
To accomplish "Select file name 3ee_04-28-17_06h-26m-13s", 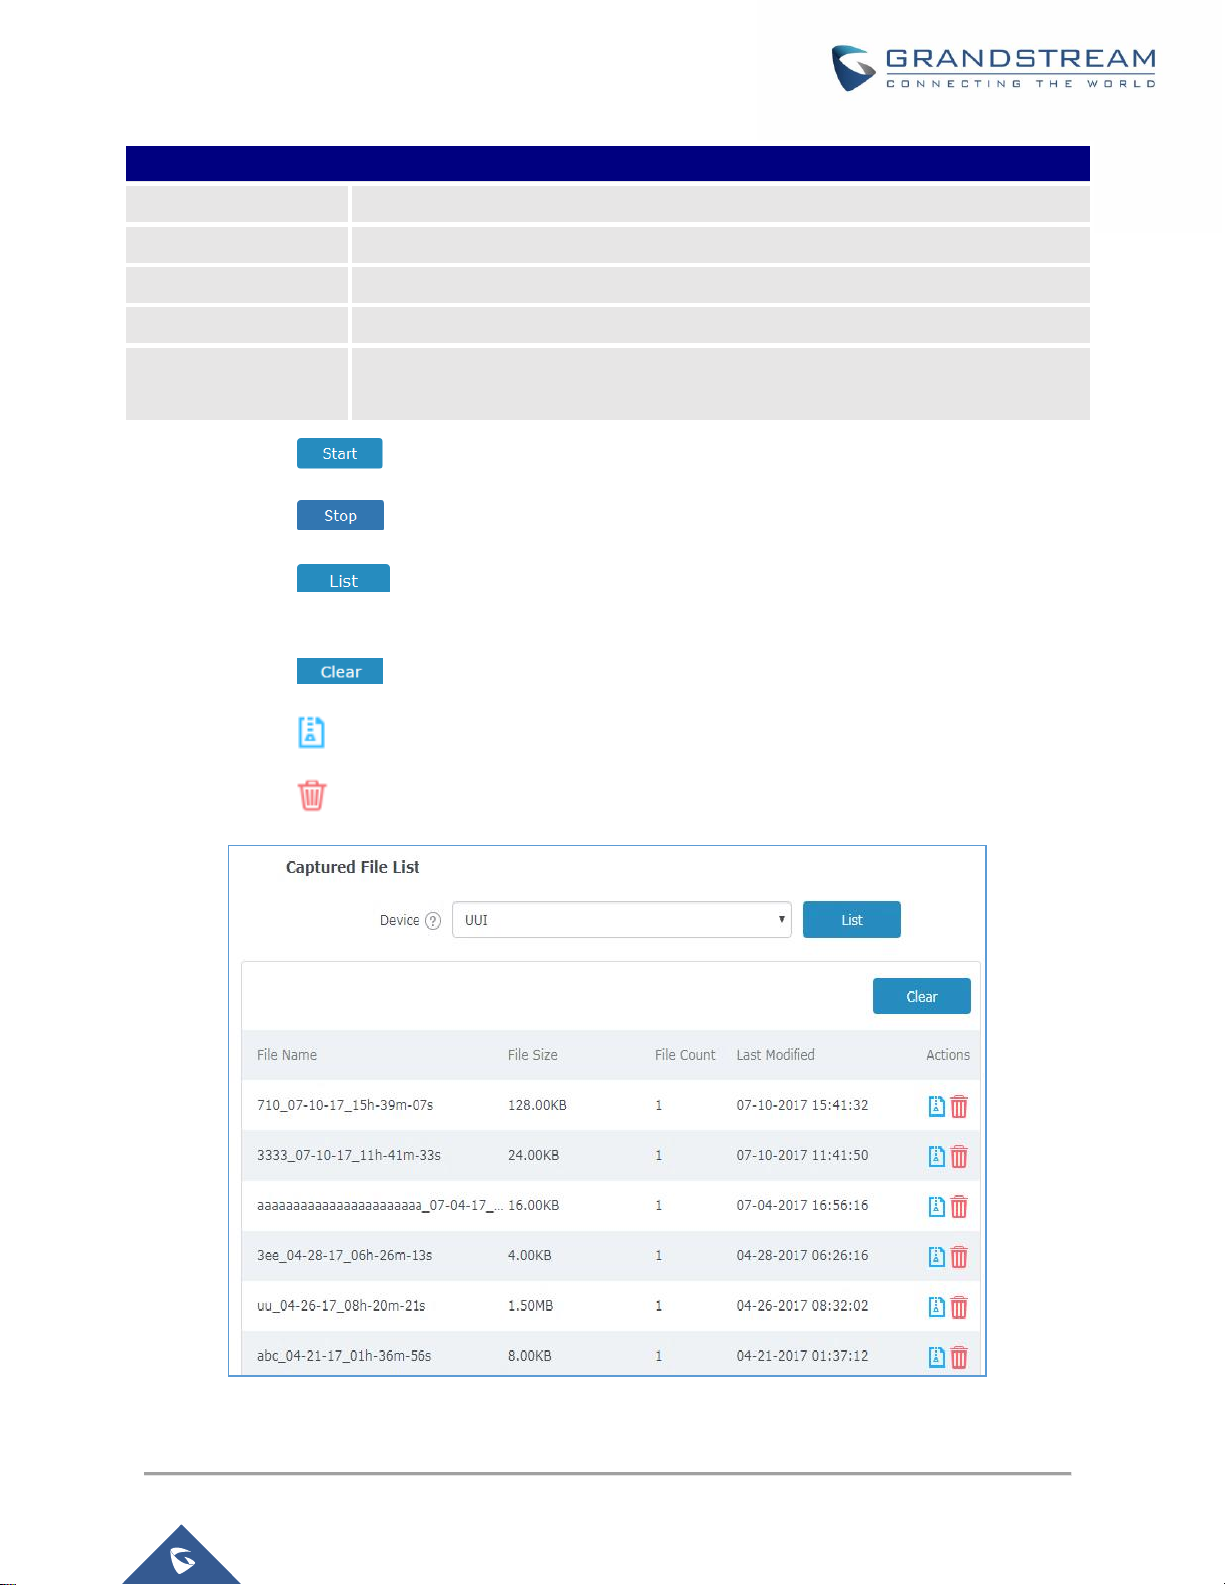I will tap(345, 1255).
